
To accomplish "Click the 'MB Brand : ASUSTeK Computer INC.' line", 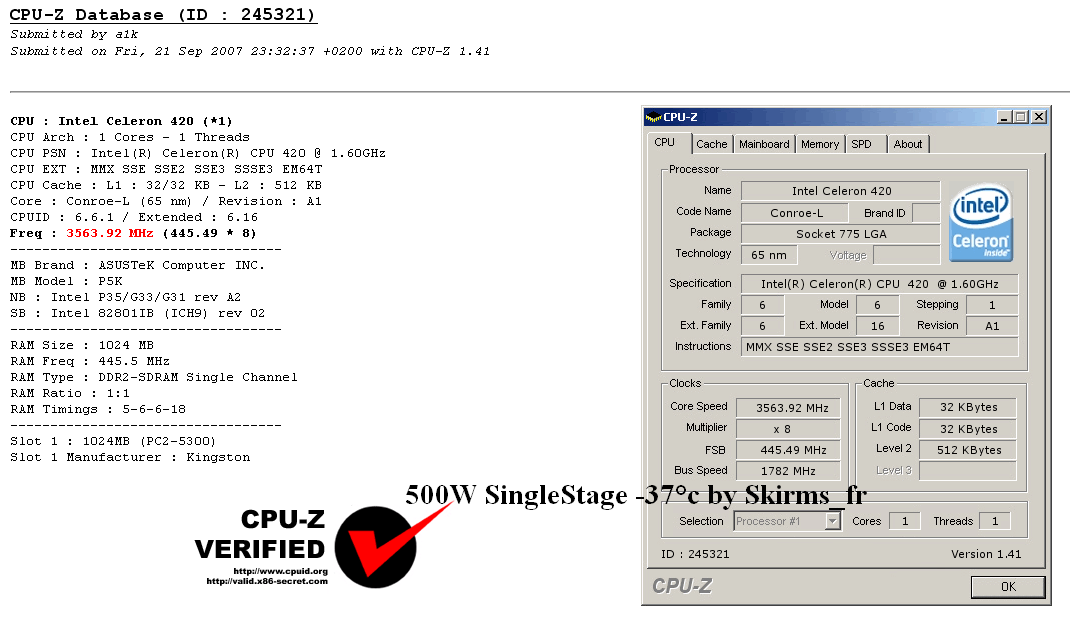I will 137,265.
